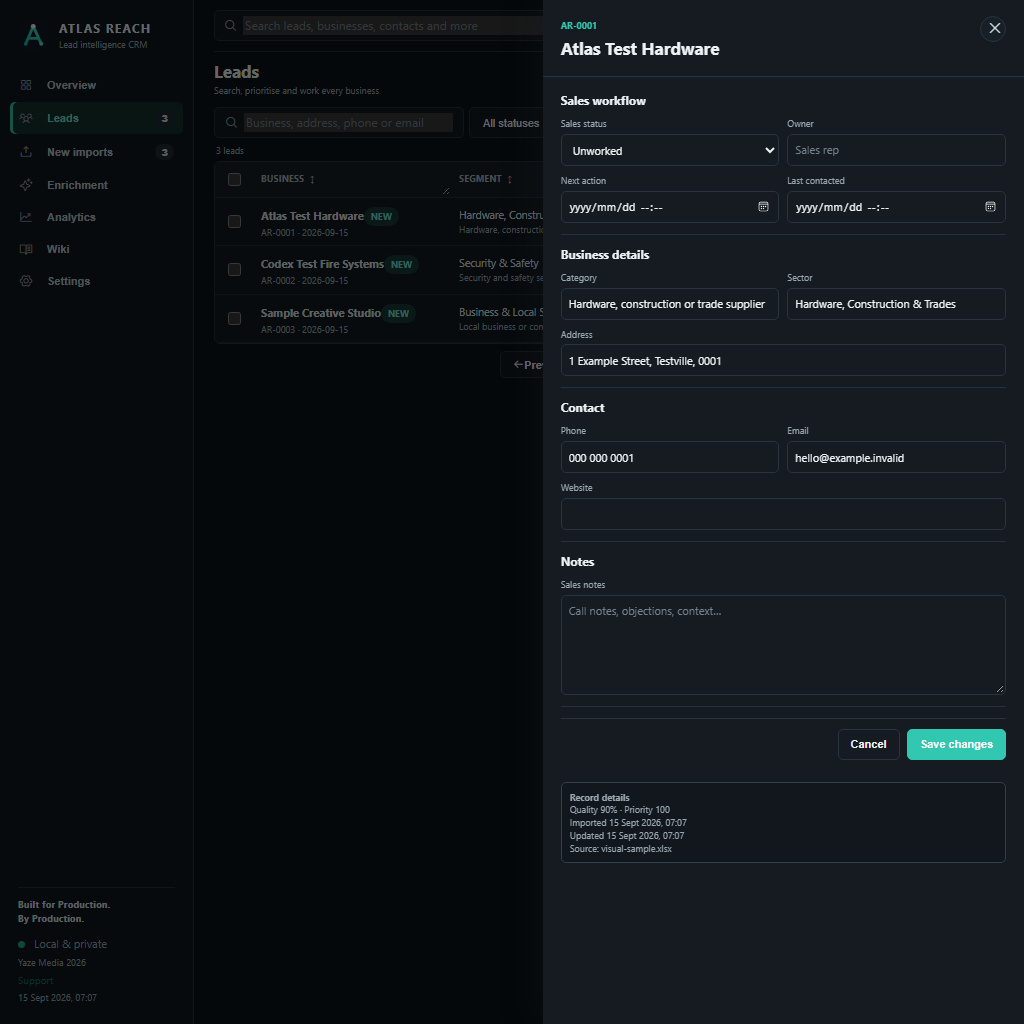Click the Source: visual-sample.xlsx text

tap(621, 850)
